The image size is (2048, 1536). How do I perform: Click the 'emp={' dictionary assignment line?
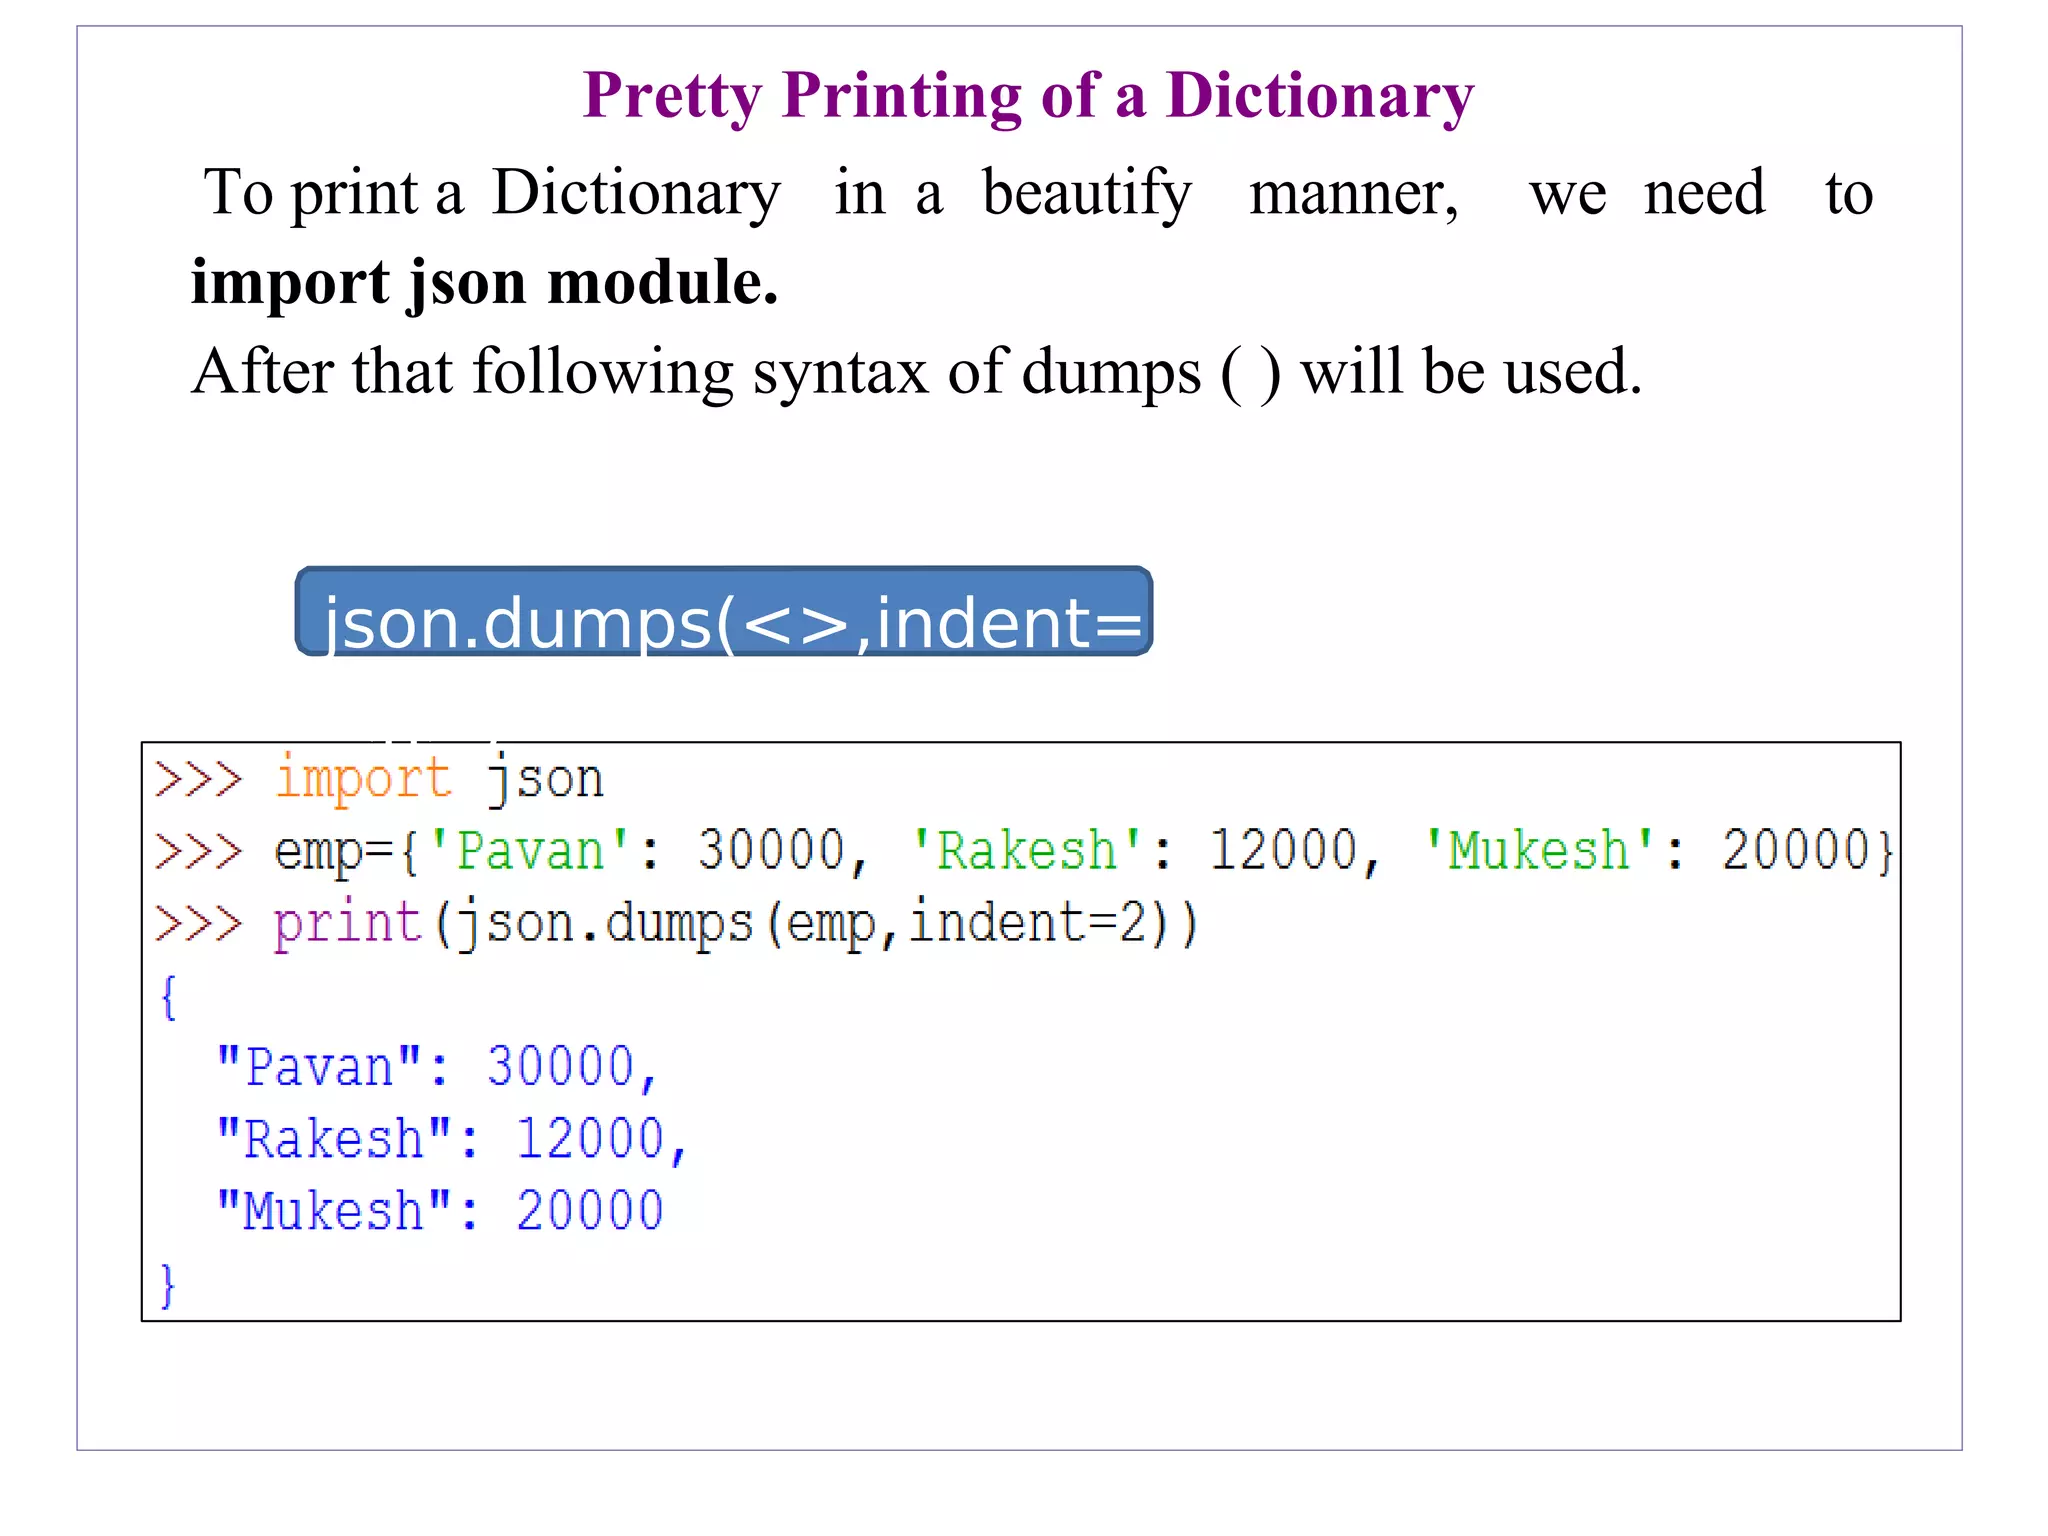tap(1024, 852)
